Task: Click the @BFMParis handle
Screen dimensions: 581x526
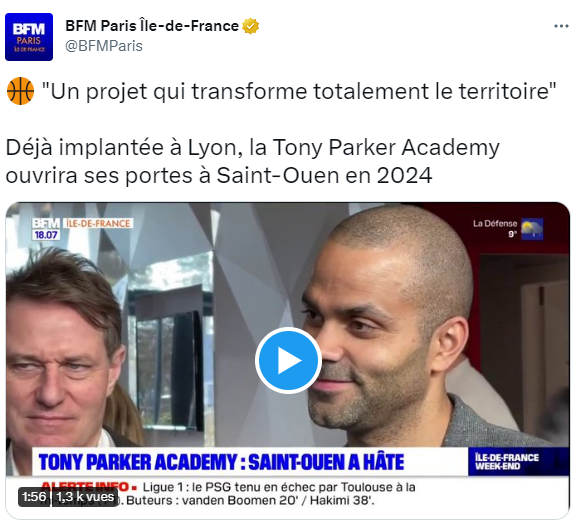Action: pyautogui.click(x=104, y=46)
